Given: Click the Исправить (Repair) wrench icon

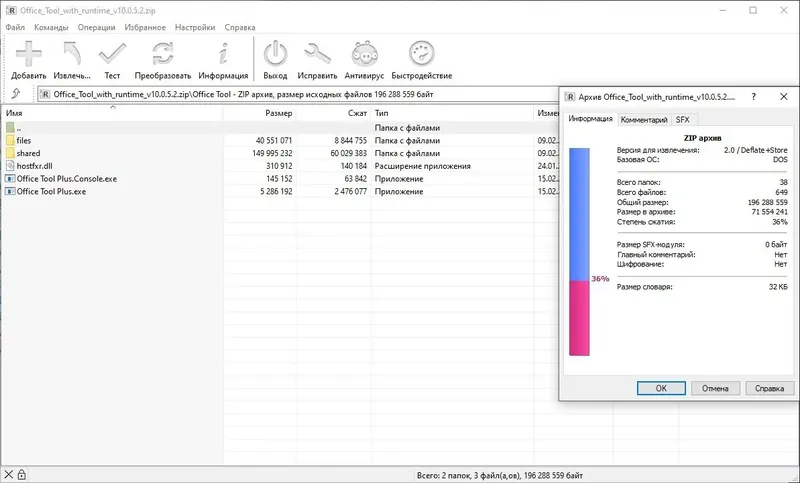Looking at the screenshot, I should coord(317,54).
